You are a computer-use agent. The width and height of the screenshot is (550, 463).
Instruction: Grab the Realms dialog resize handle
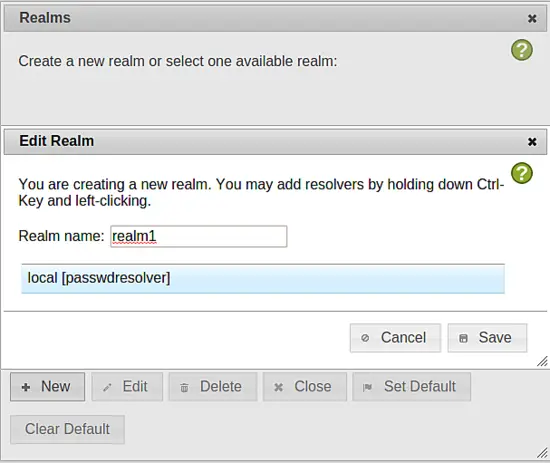pos(542,453)
